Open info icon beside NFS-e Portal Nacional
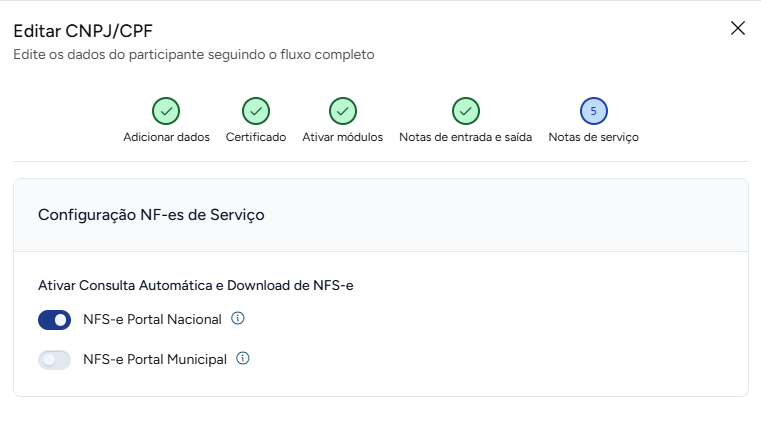The height and width of the screenshot is (426, 761). tap(237, 318)
